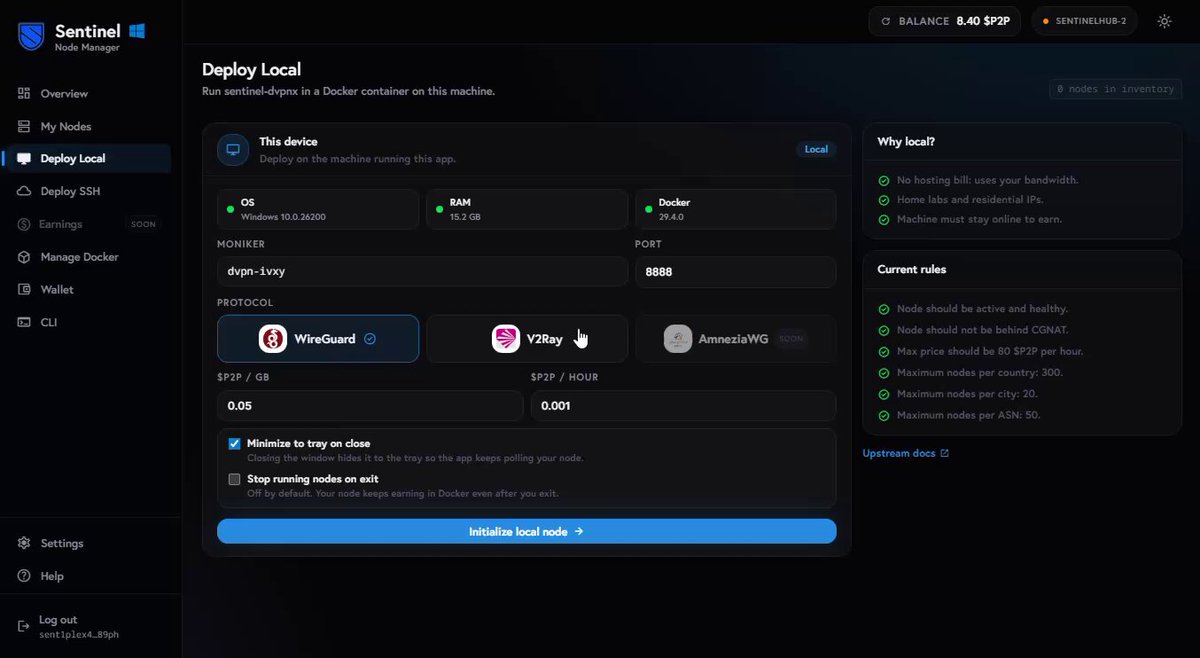Click the Initialize local node button

click(527, 532)
